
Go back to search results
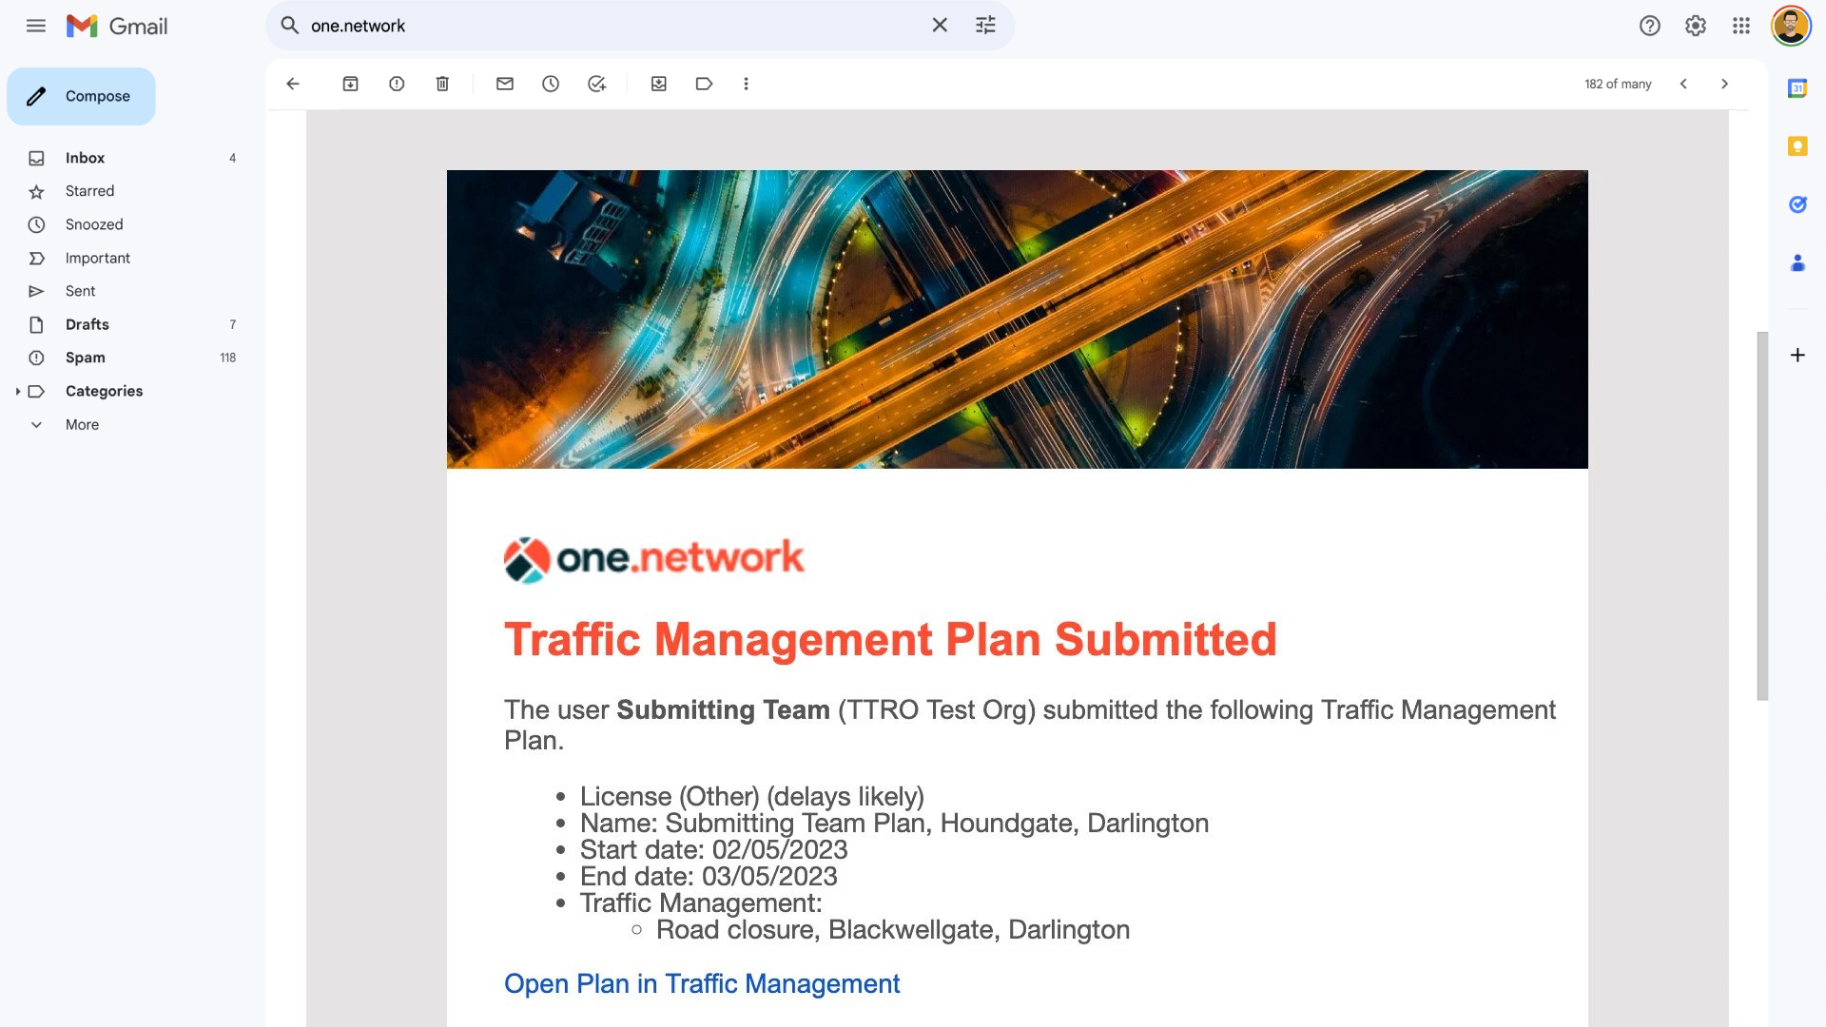[x=293, y=84]
